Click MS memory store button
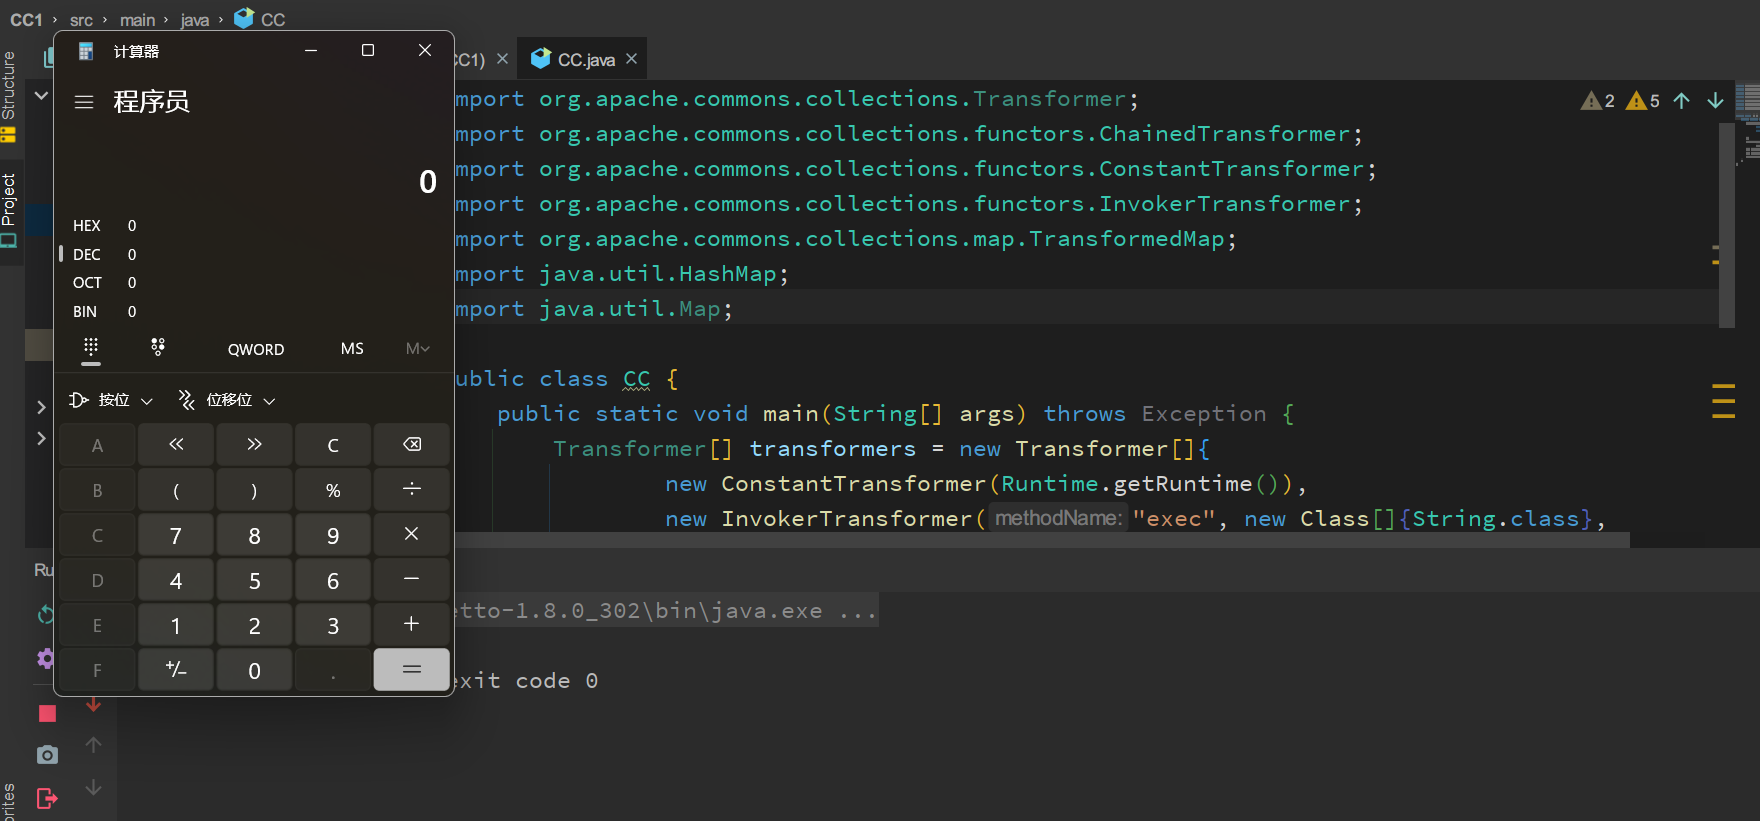Image resolution: width=1760 pixels, height=821 pixels. (352, 349)
